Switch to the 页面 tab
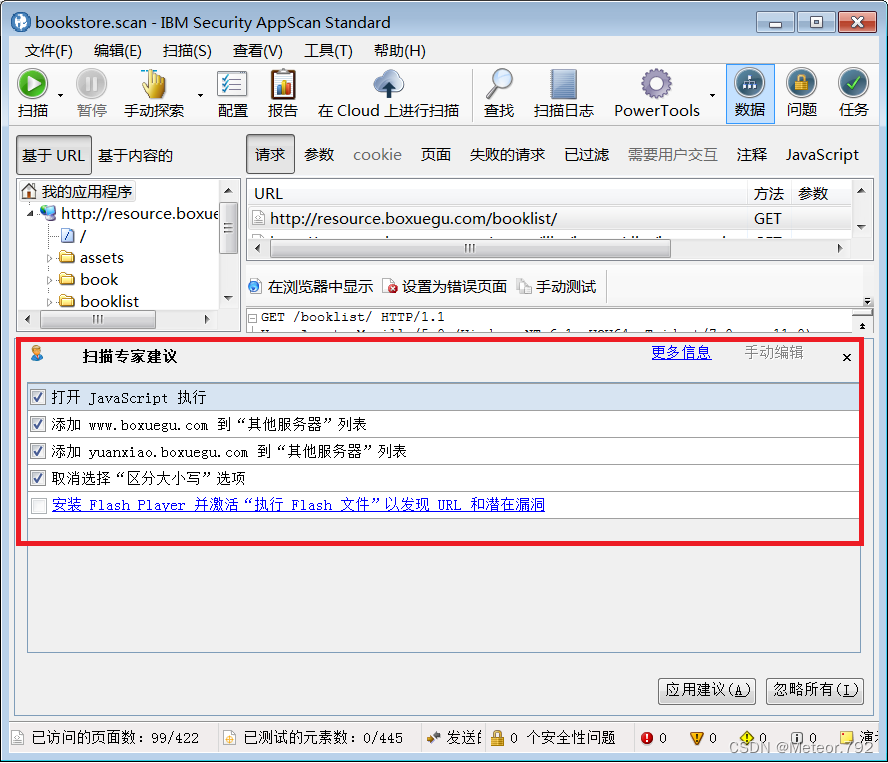Screen dimensions: 888x763 point(436,154)
